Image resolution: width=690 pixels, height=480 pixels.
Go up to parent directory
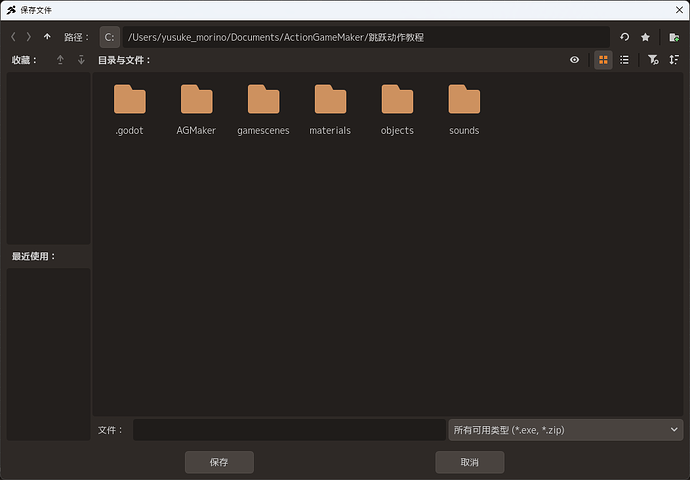47,37
